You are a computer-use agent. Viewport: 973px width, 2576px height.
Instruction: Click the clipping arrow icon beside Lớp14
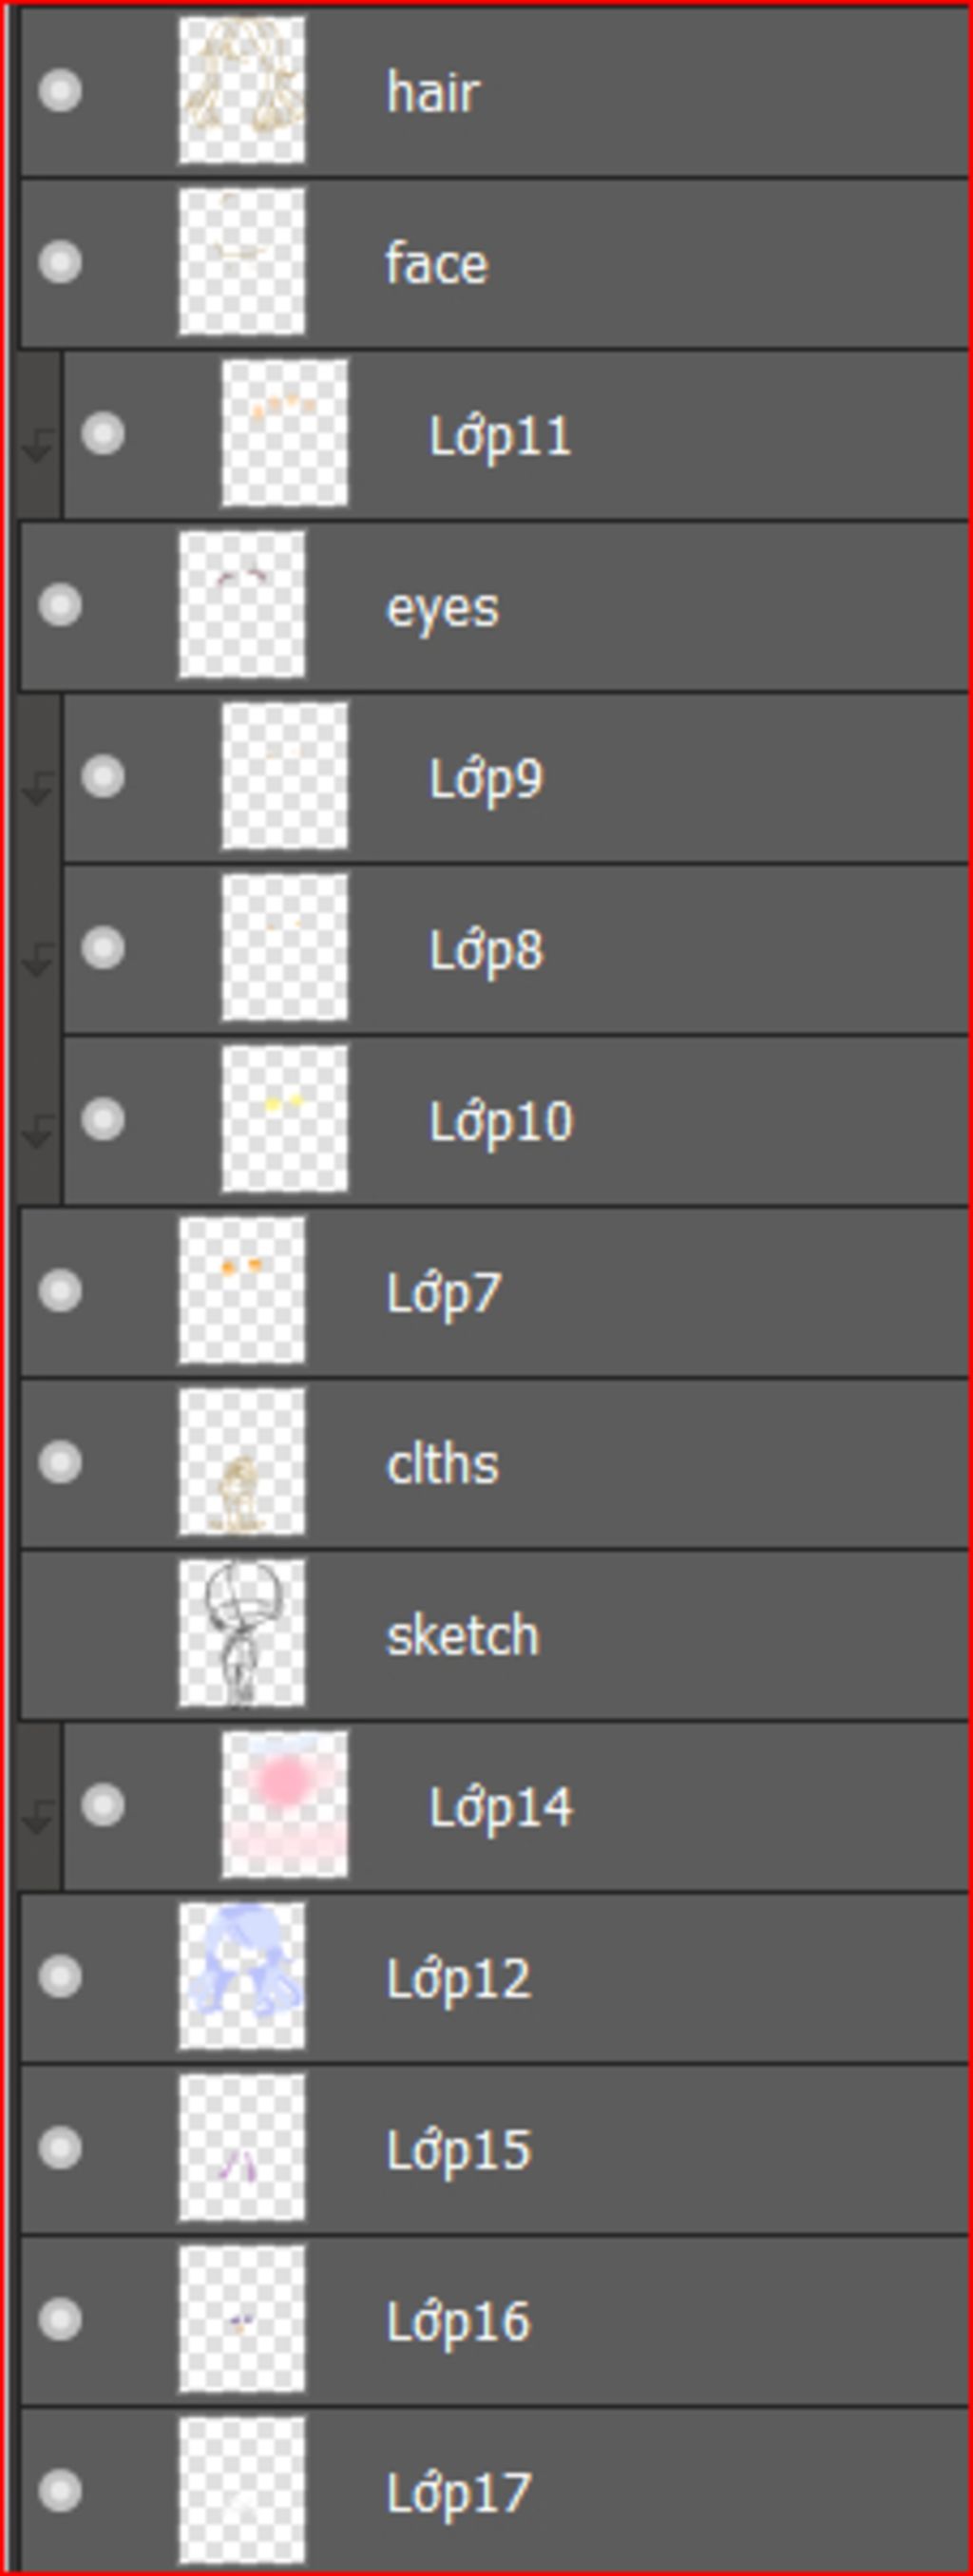pyautogui.click(x=38, y=1817)
